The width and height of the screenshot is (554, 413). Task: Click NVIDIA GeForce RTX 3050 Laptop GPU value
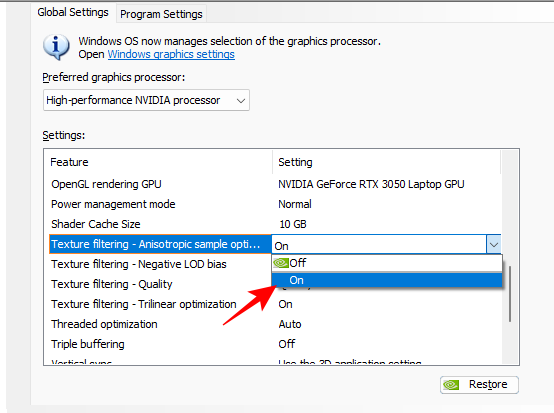[x=371, y=184]
